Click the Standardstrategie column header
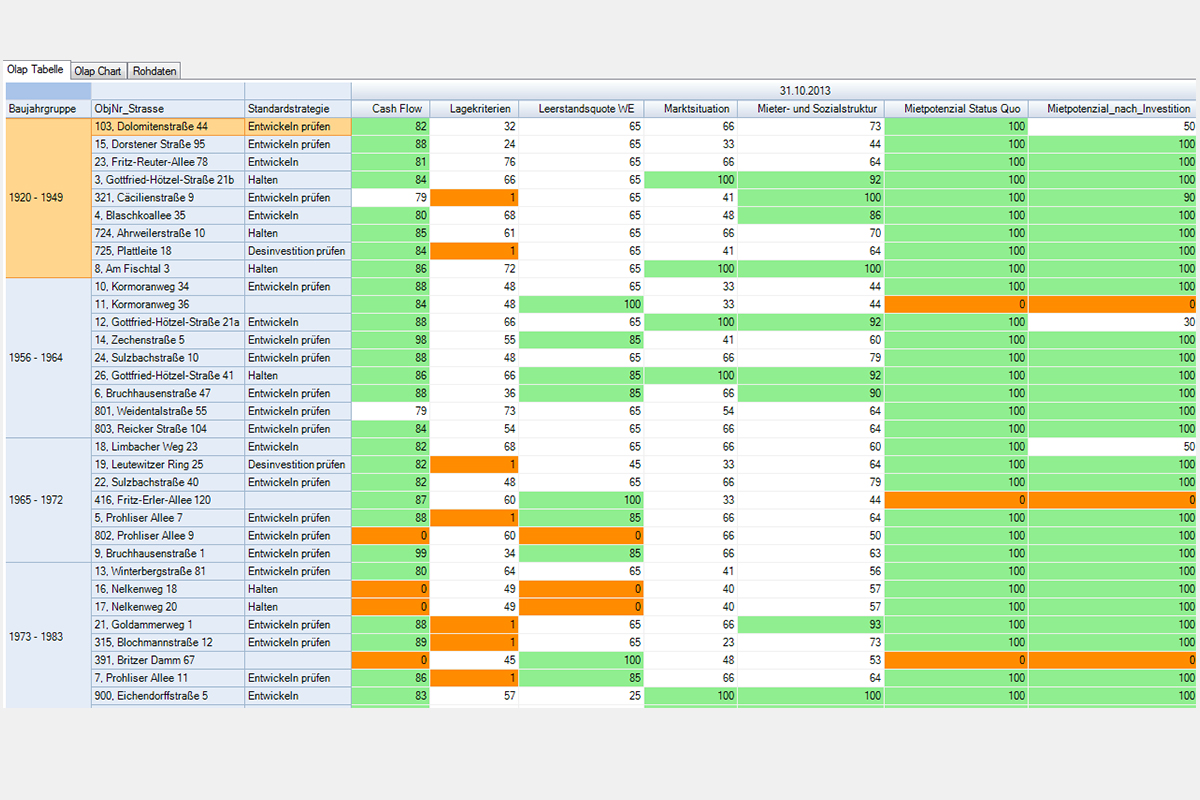The height and width of the screenshot is (800, 1200). point(298,109)
